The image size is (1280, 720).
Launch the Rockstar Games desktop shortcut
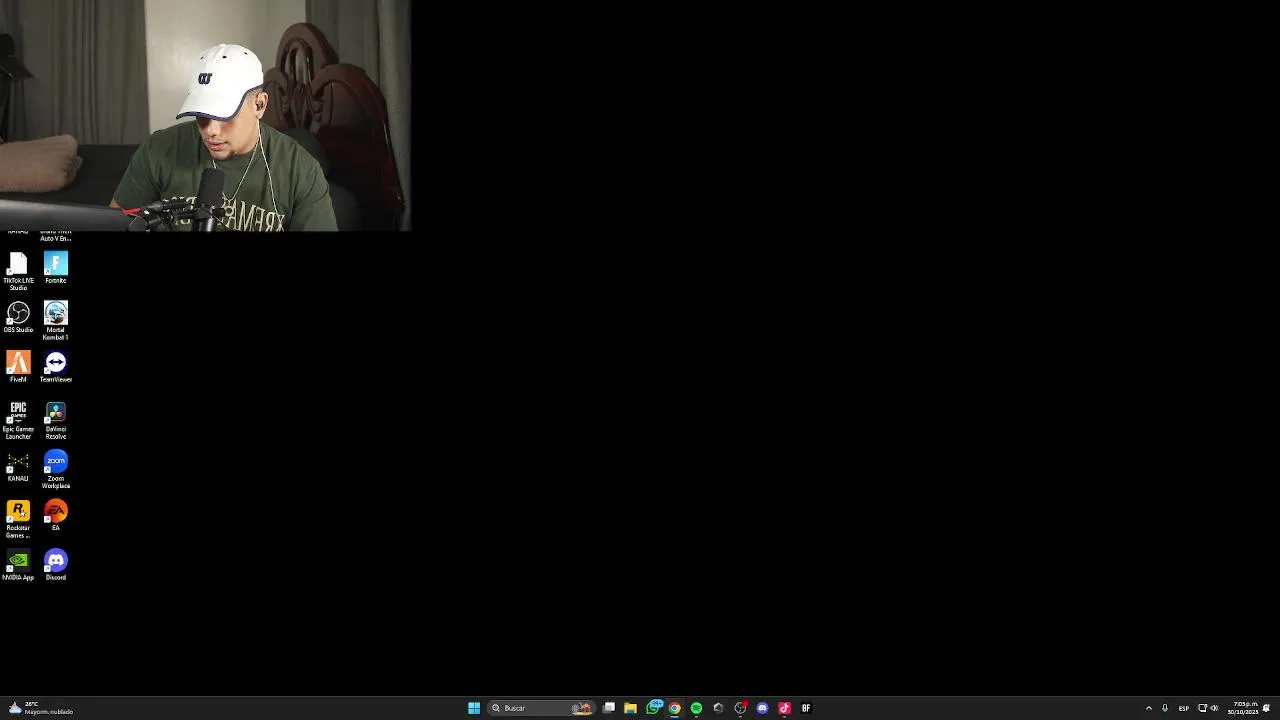click(x=18, y=519)
